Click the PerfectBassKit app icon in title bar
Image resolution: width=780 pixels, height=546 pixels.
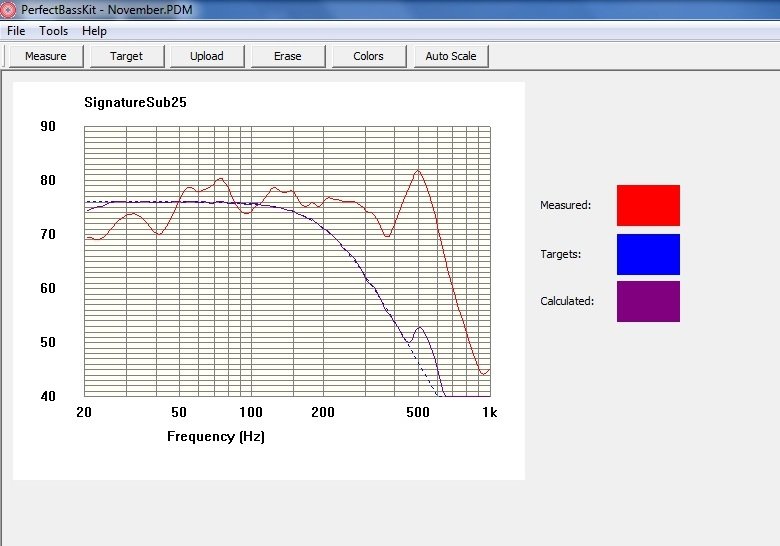tap(8, 9)
